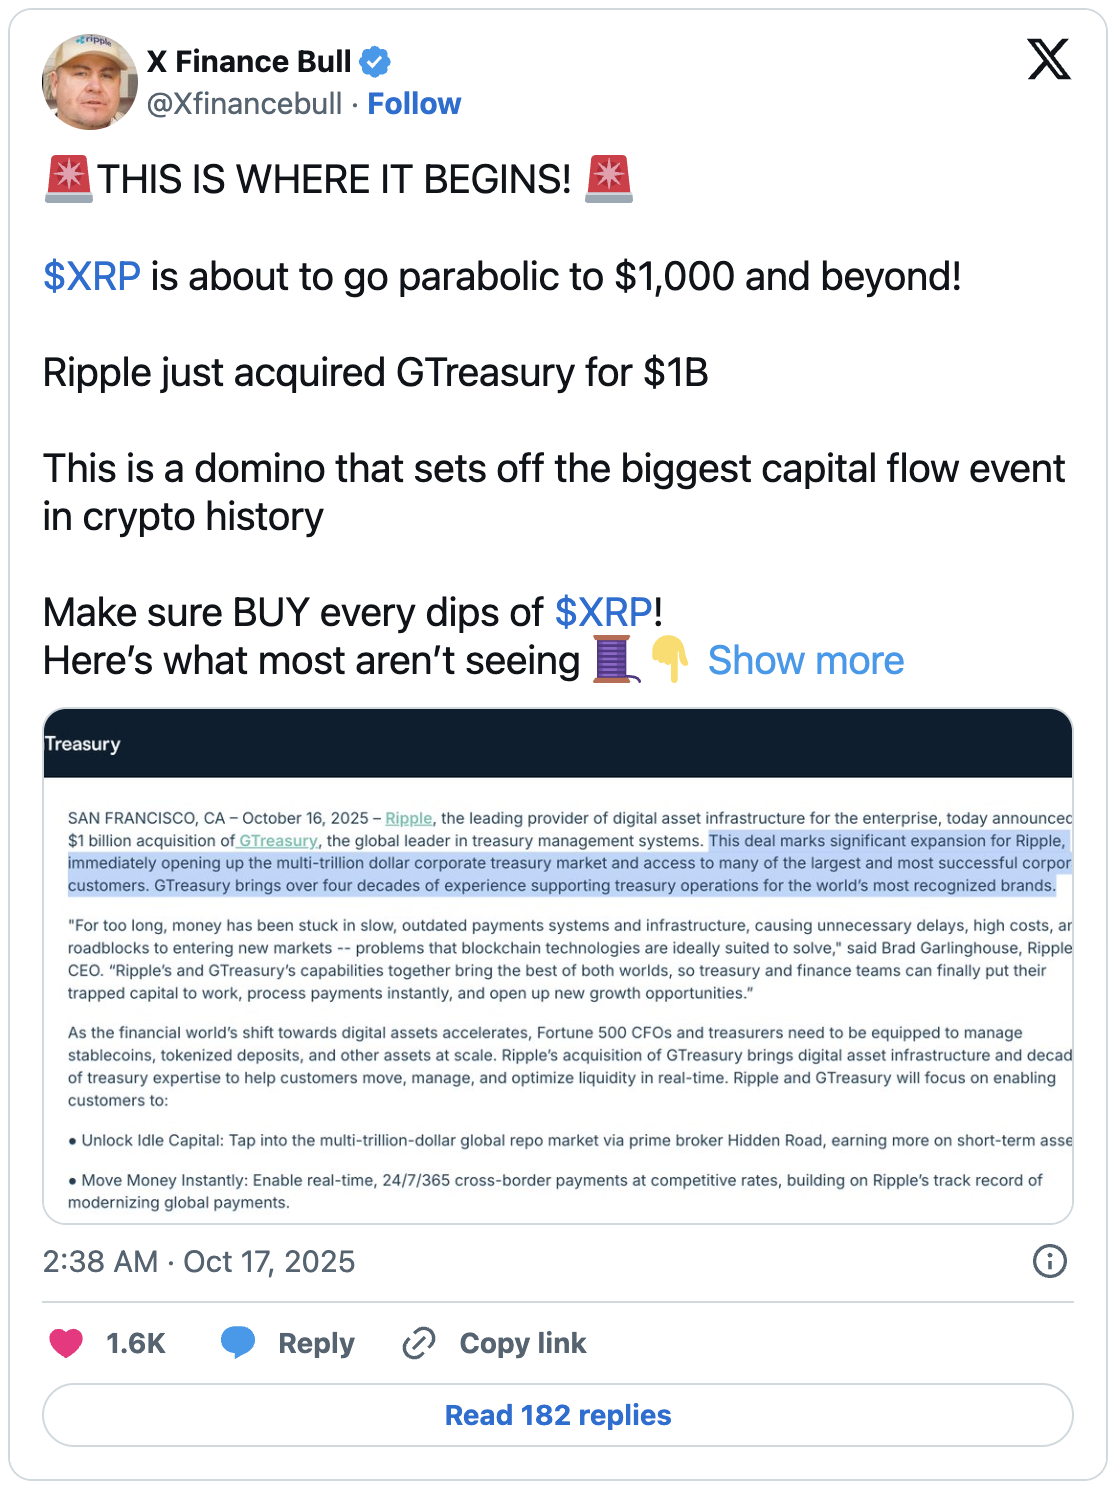This screenshot has width=1116, height=1490.
Task: Click the first $XRP cashtag
Action: click(x=92, y=277)
